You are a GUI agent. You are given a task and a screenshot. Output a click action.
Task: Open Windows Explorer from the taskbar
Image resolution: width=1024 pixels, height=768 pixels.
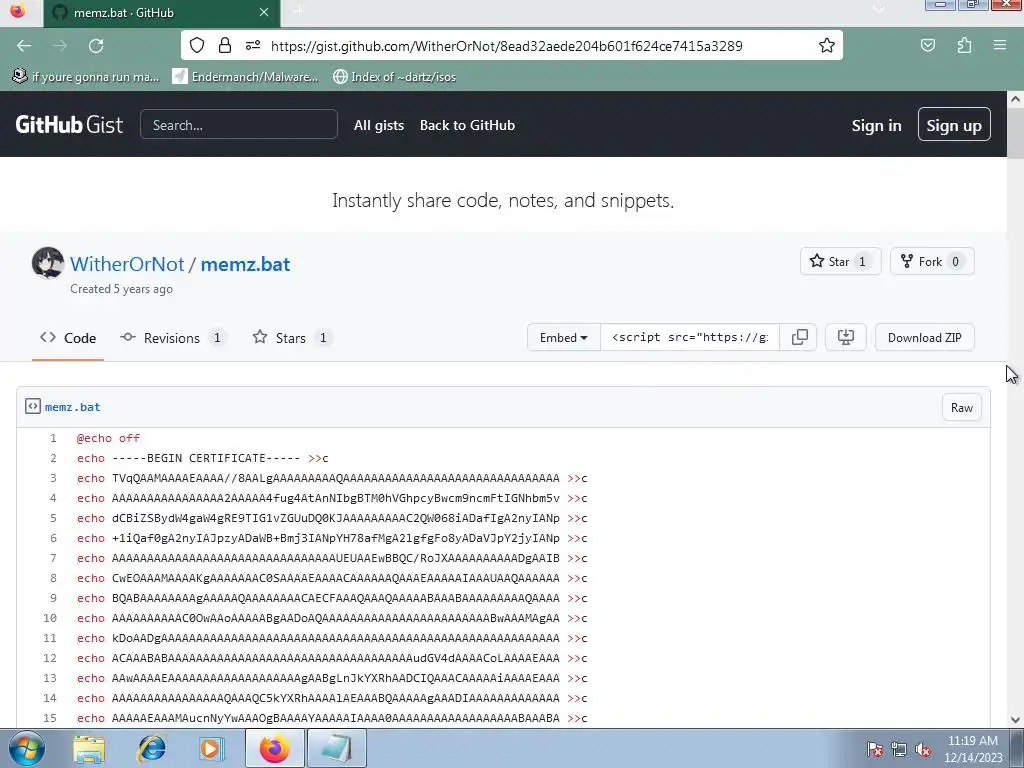[88, 748]
